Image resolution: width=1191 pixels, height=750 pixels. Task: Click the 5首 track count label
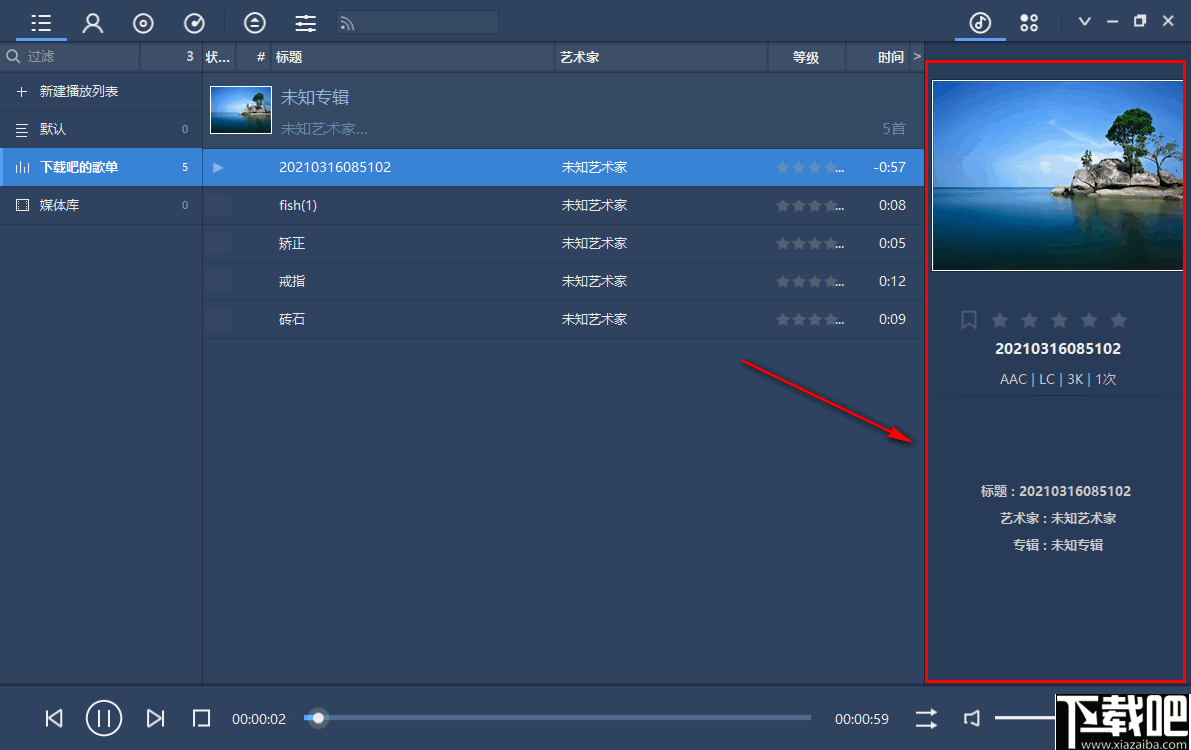(x=893, y=128)
